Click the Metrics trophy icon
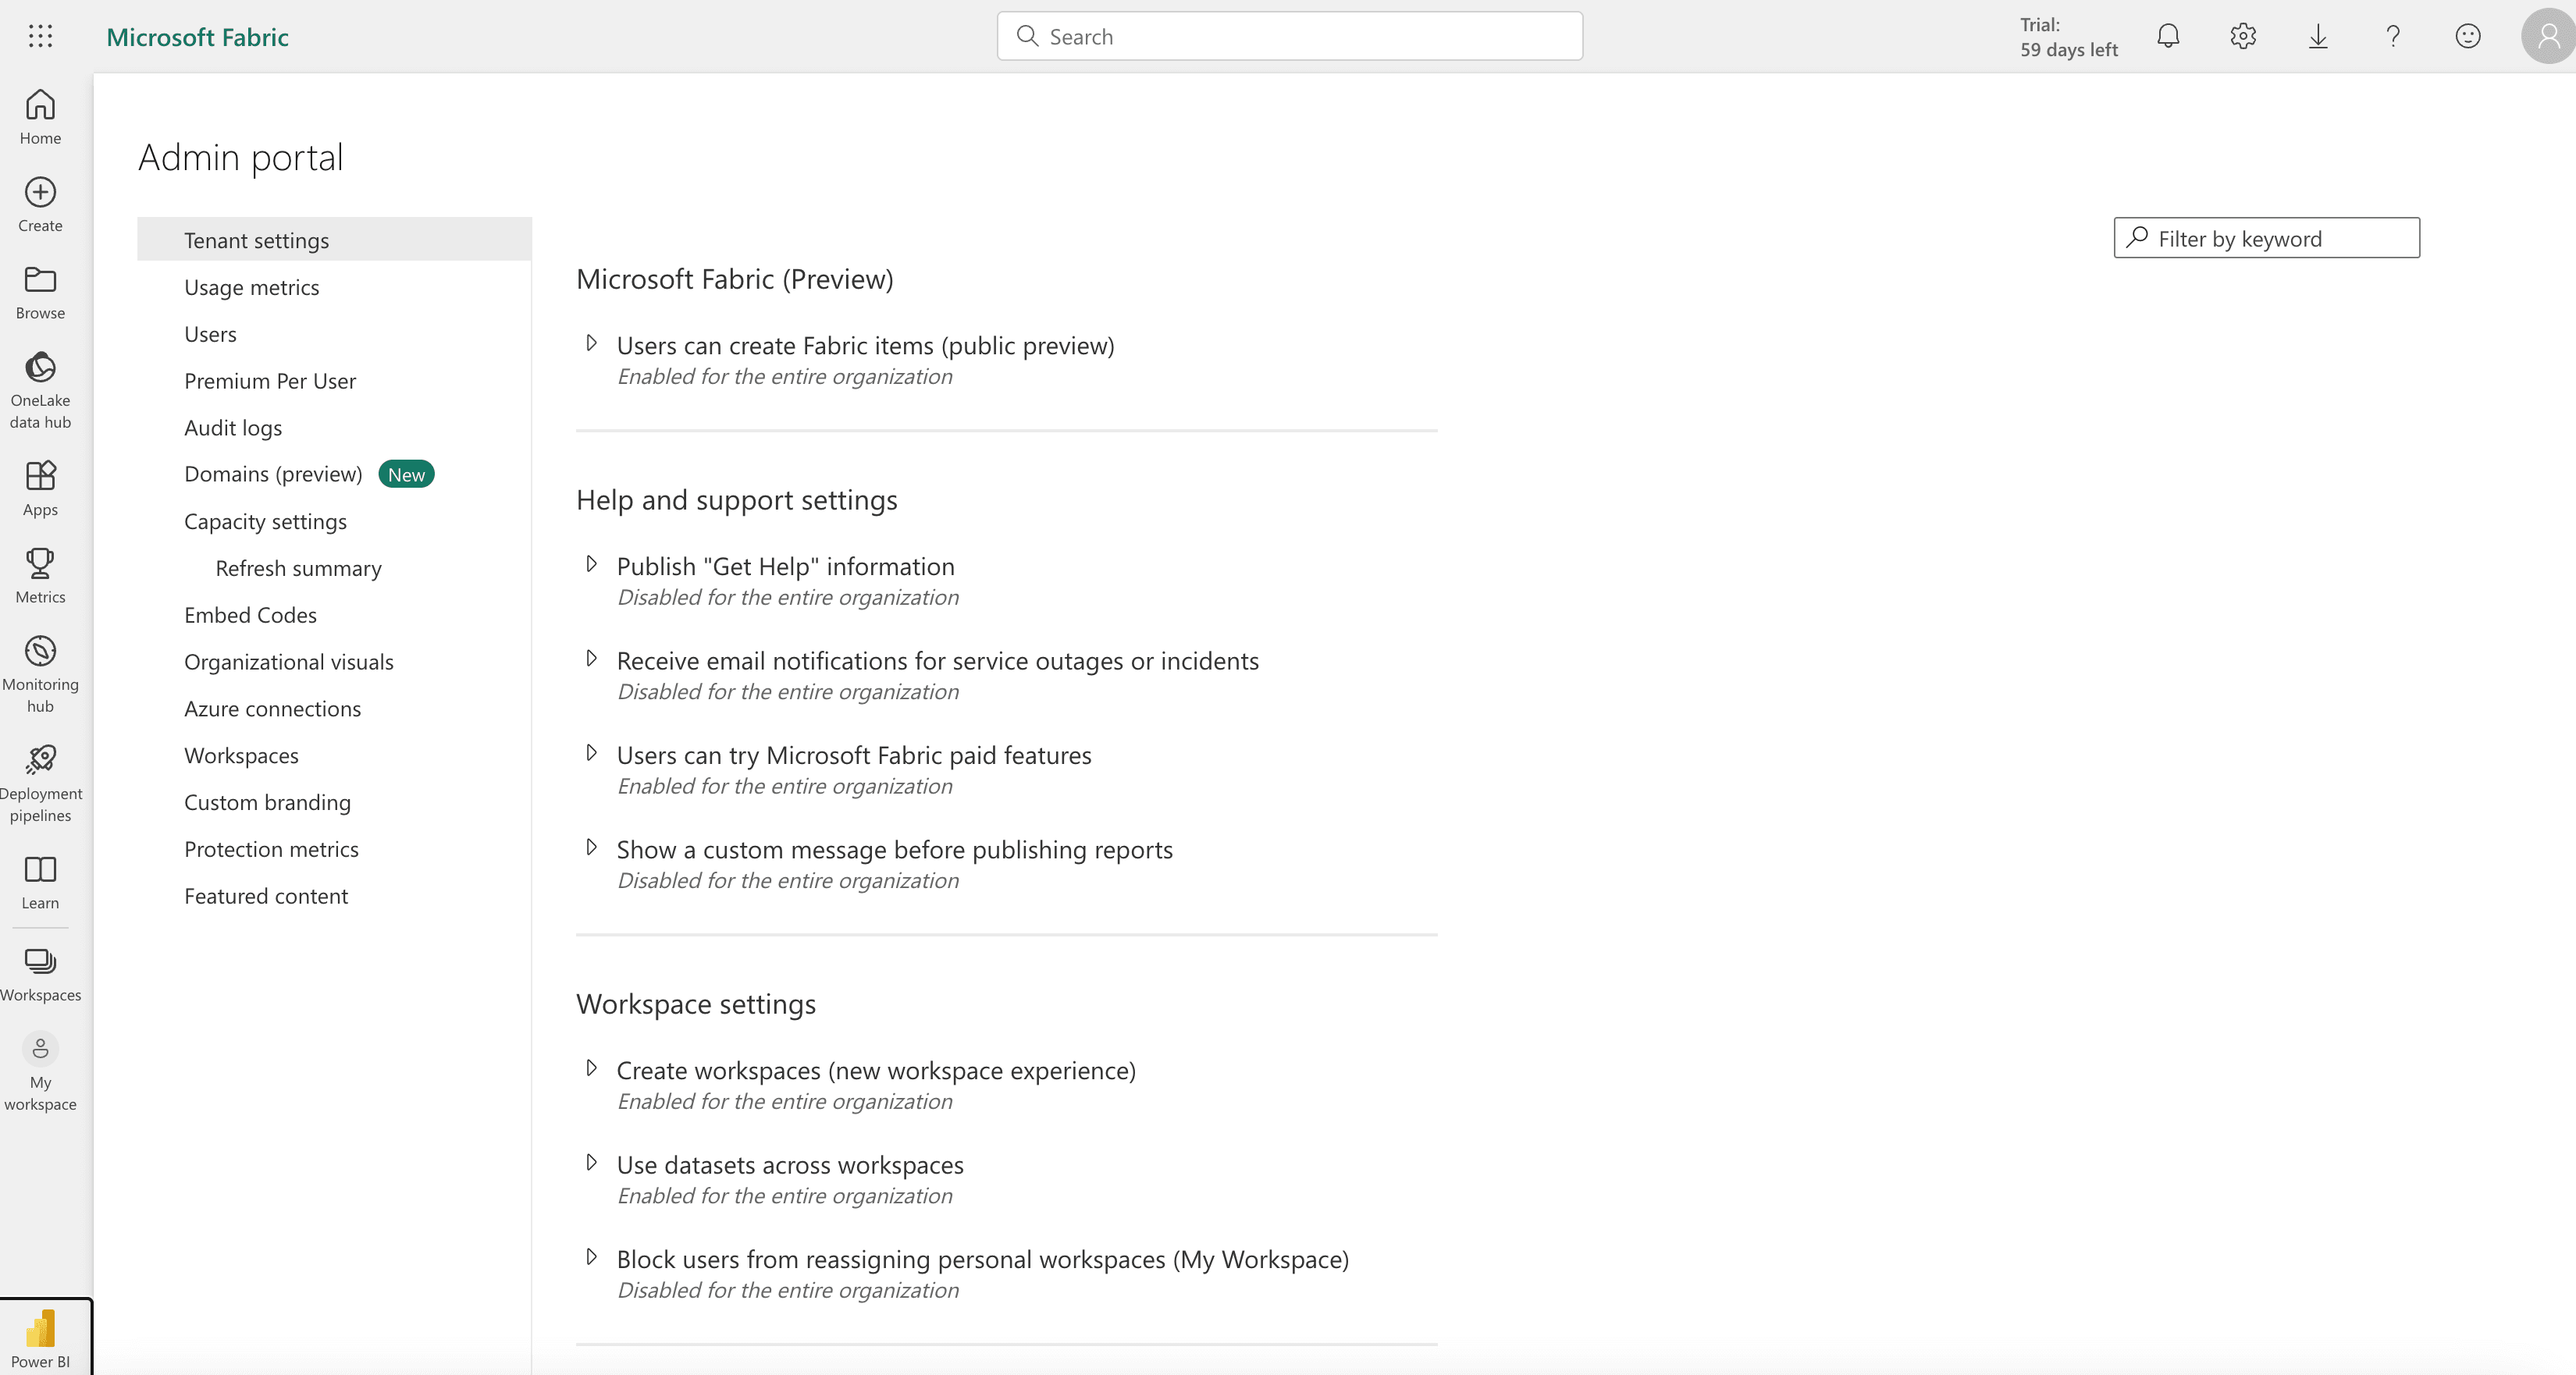 click(x=40, y=564)
